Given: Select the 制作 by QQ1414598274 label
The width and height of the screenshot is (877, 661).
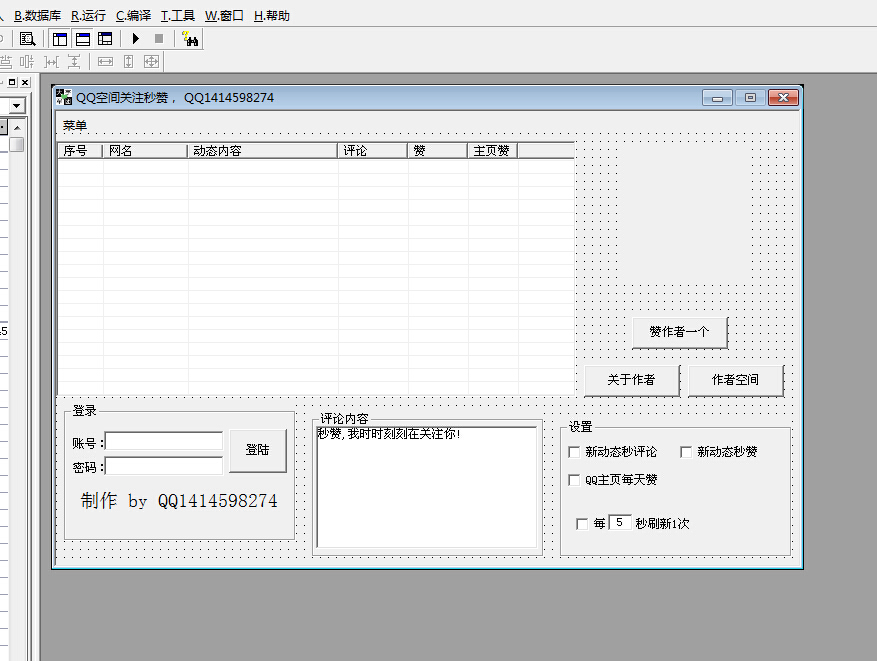Looking at the screenshot, I should click(179, 501).
